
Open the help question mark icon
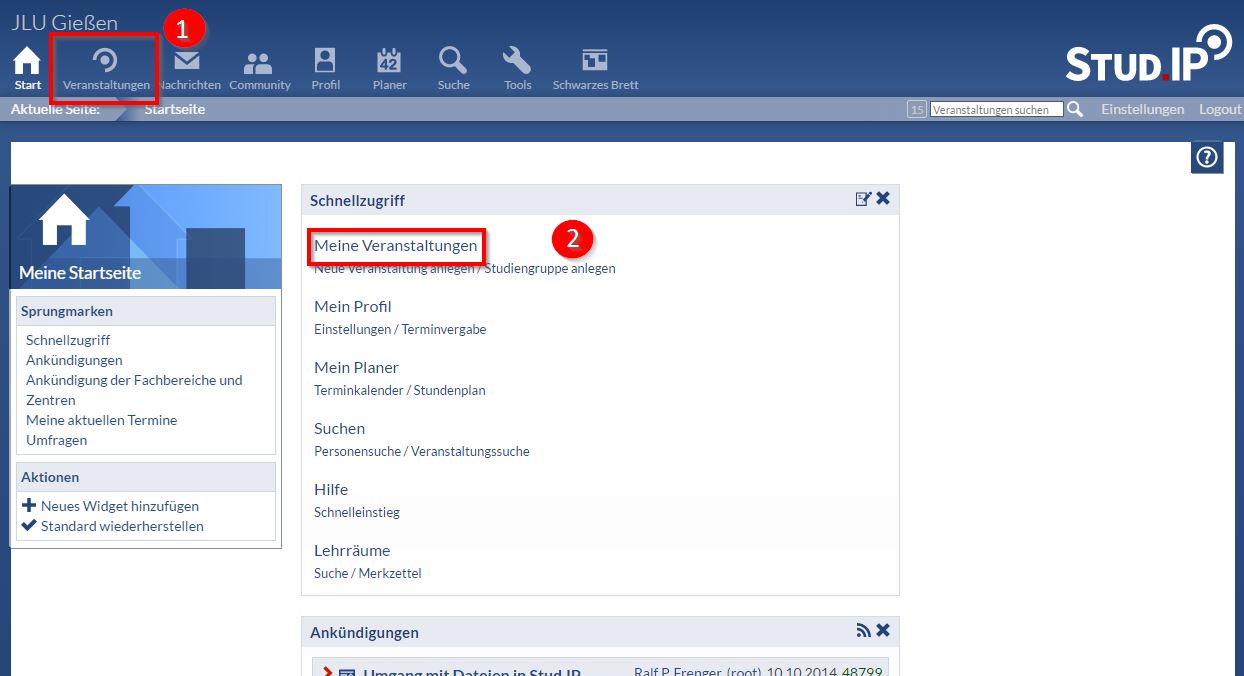1208,157
